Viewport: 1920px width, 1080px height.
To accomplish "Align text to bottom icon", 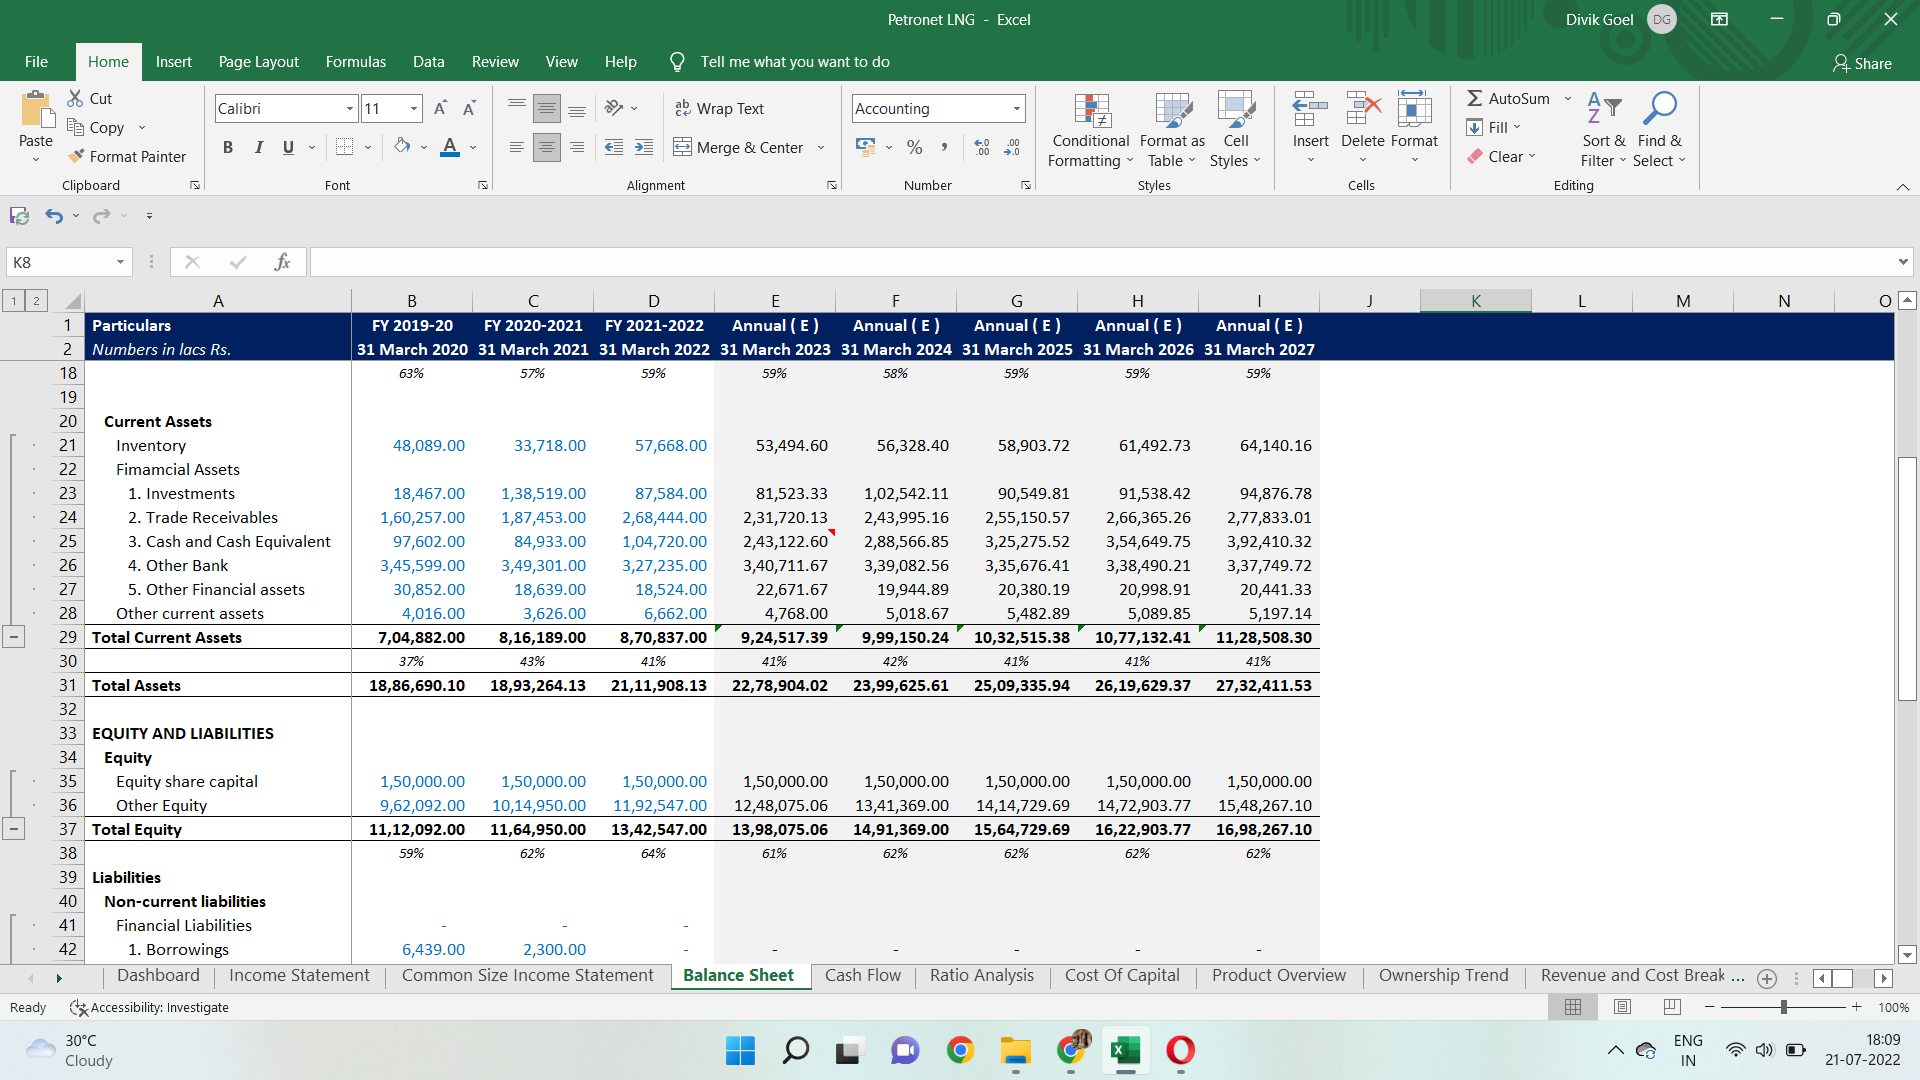I will tap(577, 108).
